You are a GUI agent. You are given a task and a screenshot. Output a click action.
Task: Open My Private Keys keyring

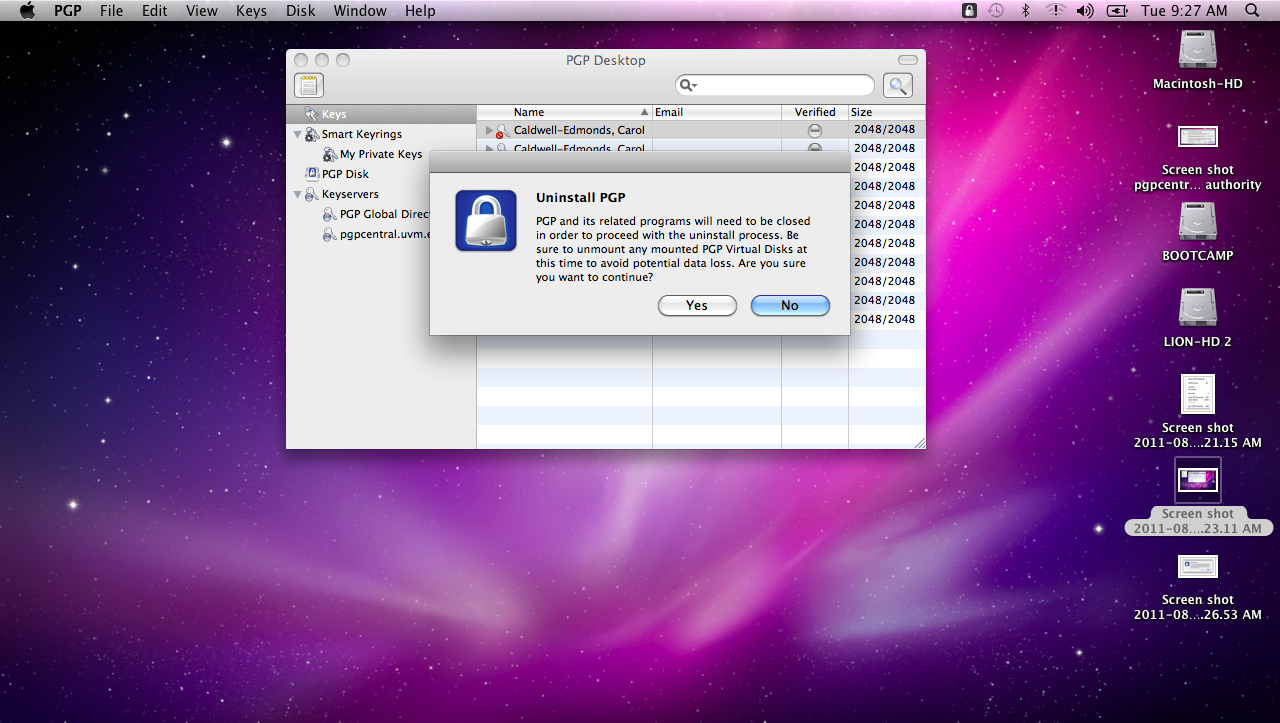coord(381,154)
